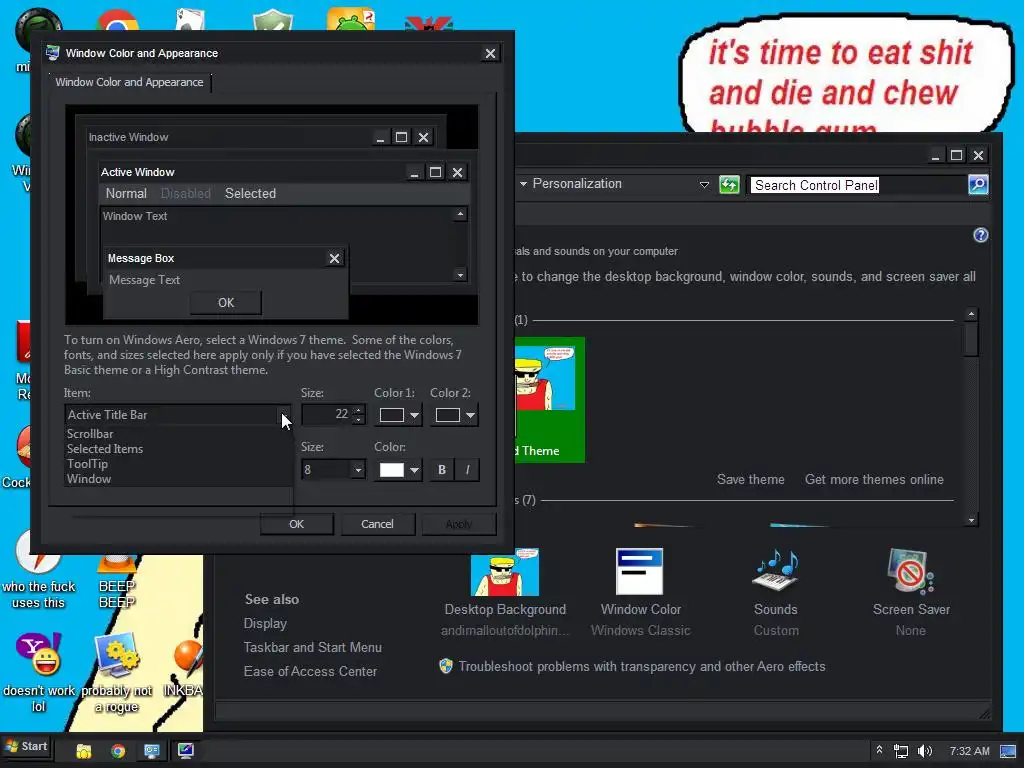Screen dimensions: 1024x768
Task: Open the address bar history dropdown
Action: pyautogui.click(x=704, y=185)
